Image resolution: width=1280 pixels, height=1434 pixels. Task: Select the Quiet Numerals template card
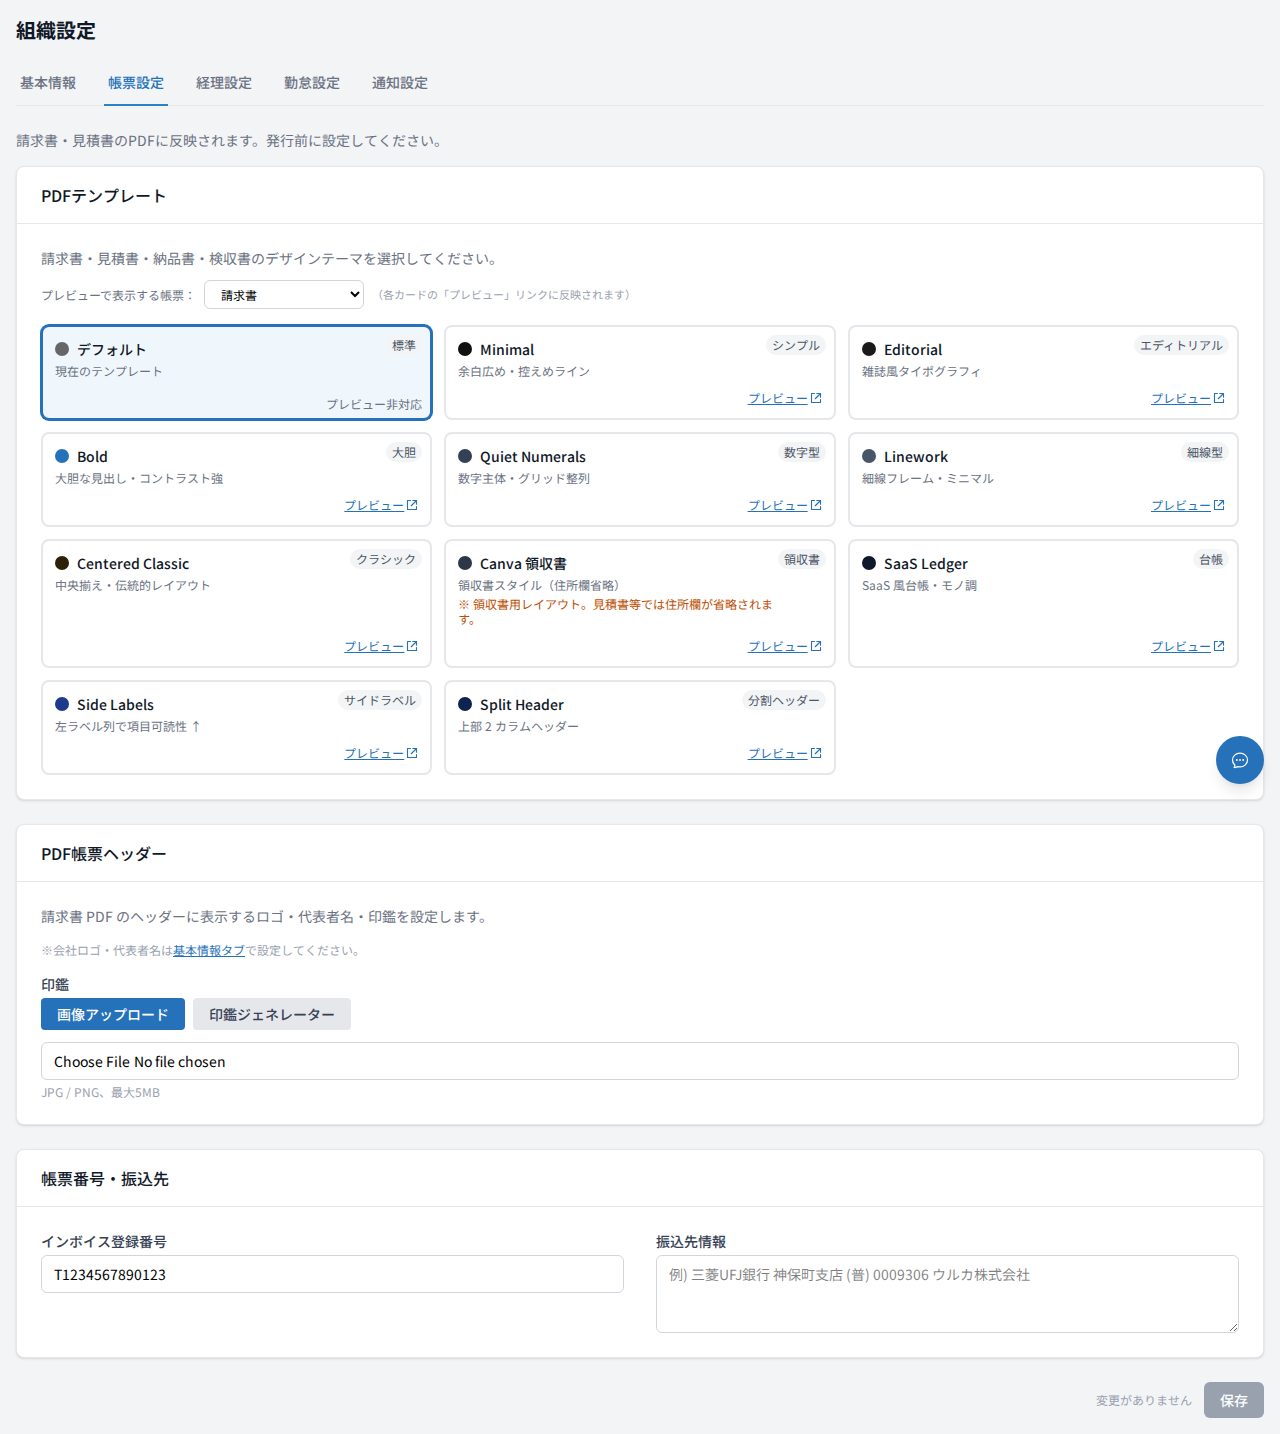point(640,479)
